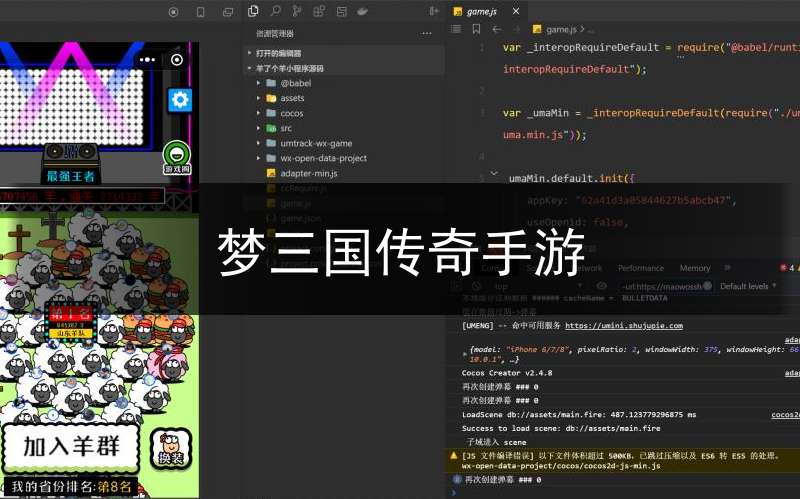This screenshot has height=499, width=800.
Task: Open the Extensions blocks icon
Action: coord(319,11)
